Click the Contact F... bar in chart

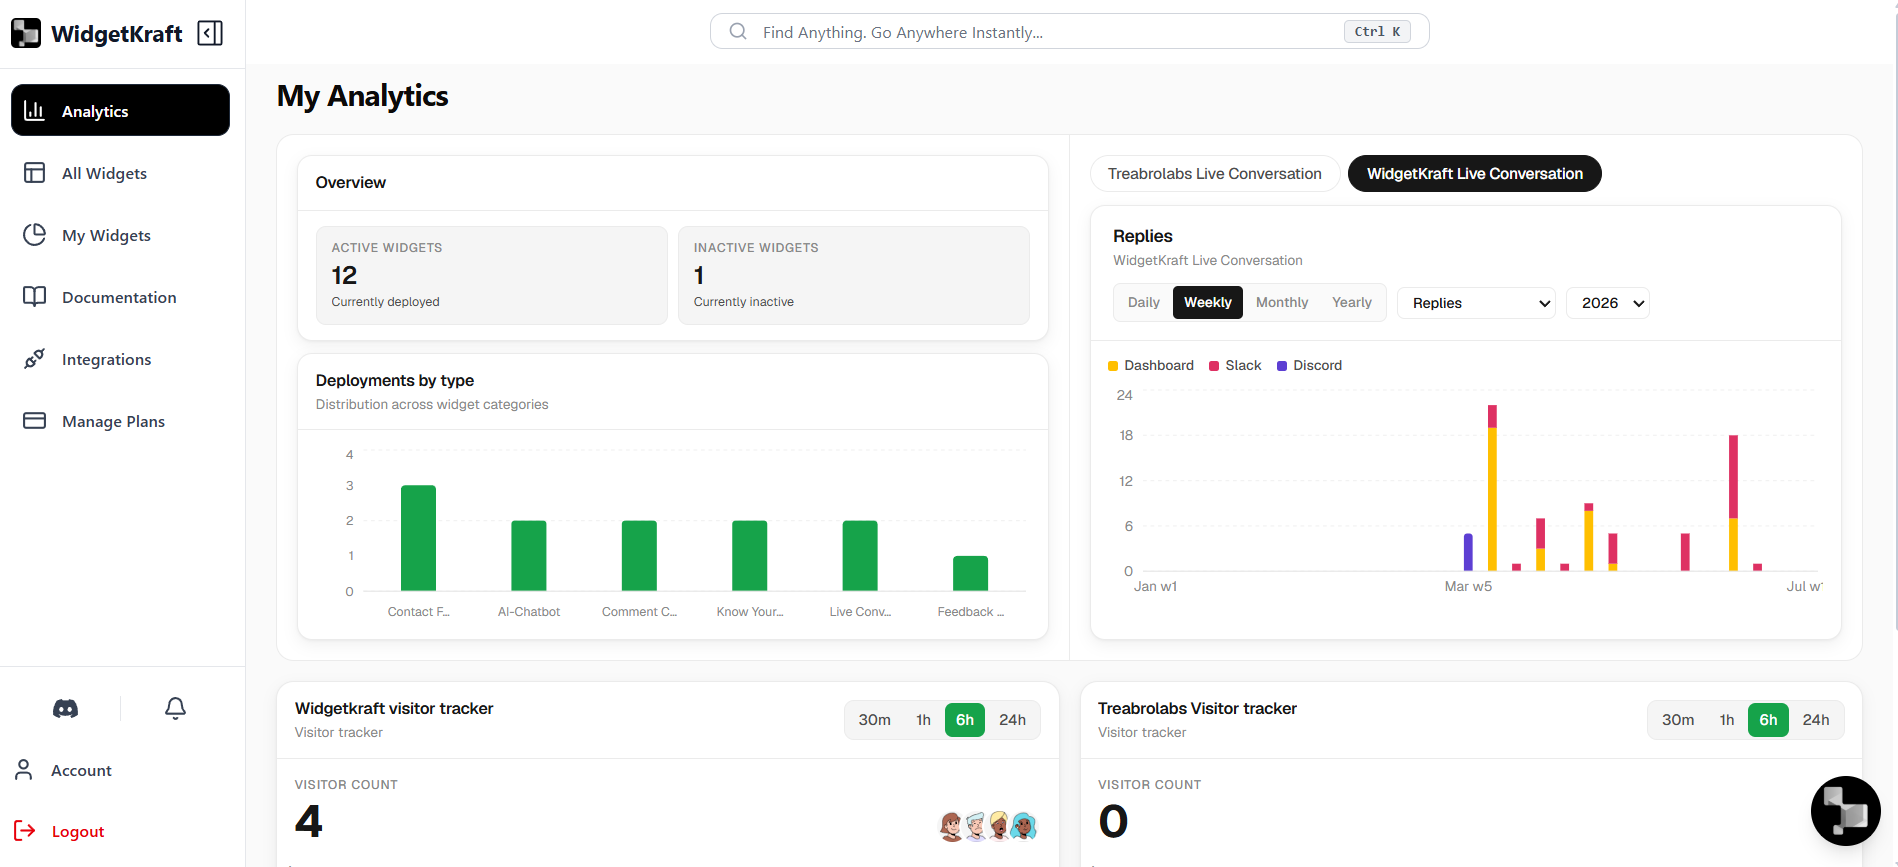point(419,538)
